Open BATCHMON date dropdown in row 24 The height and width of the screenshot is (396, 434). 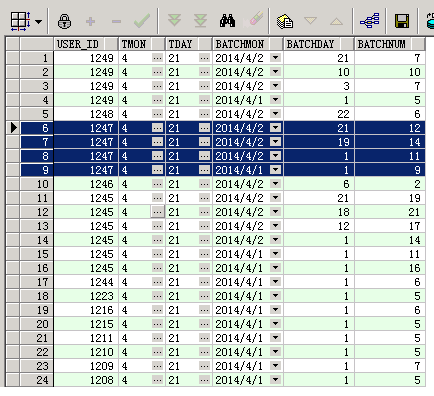(x=275, y=380)
